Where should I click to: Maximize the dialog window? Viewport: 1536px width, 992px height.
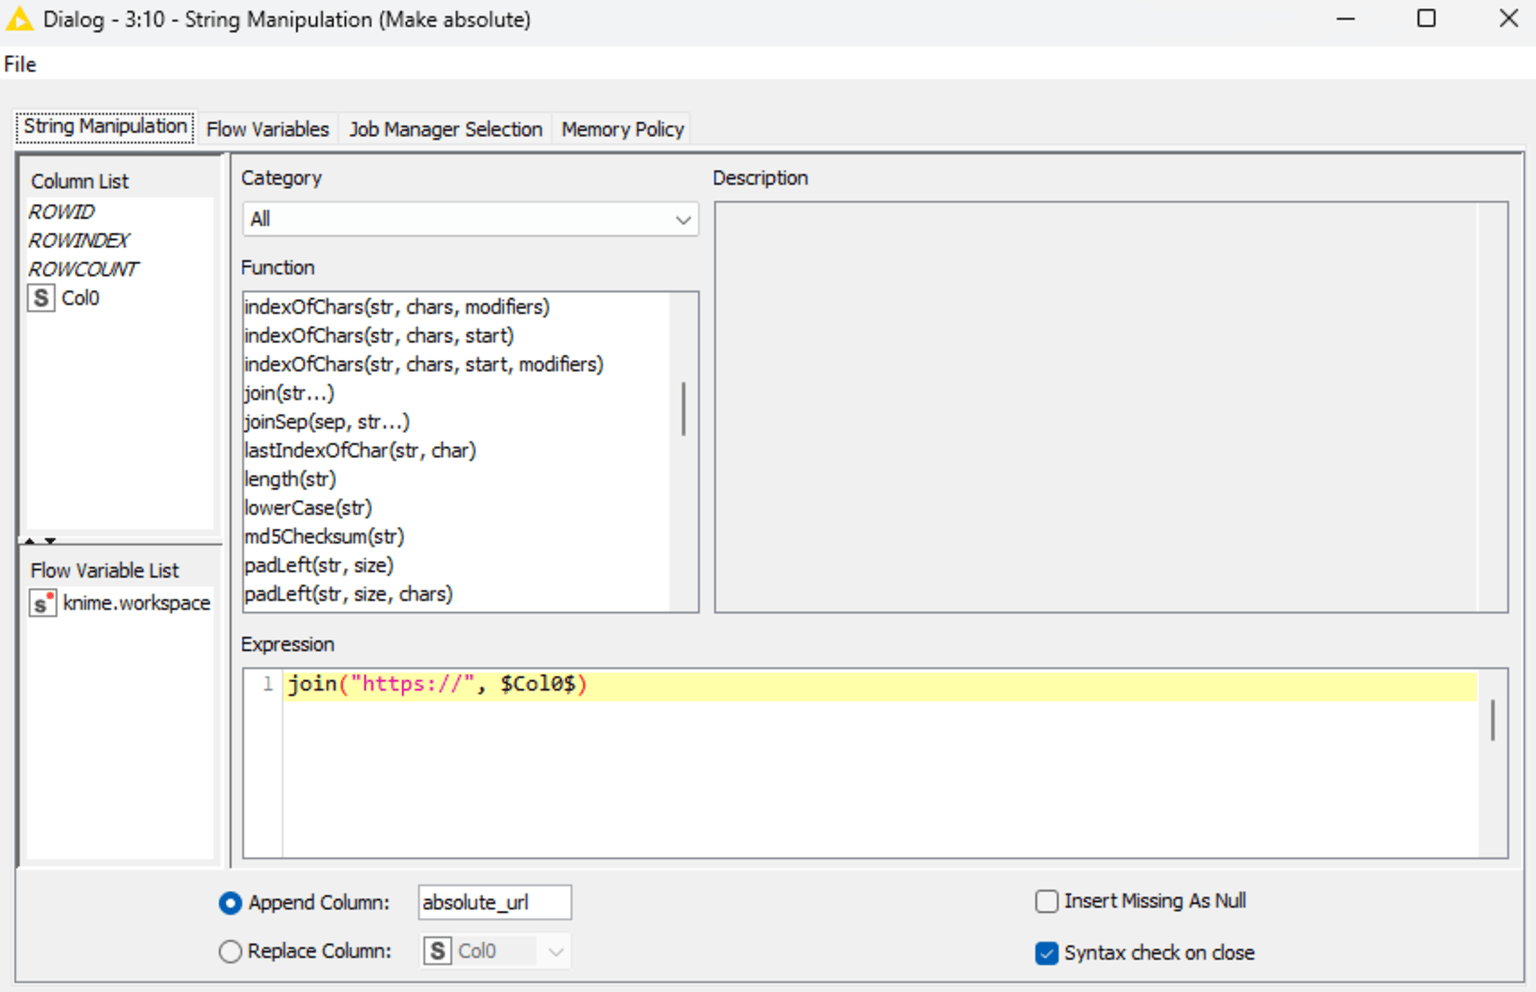1427,18
